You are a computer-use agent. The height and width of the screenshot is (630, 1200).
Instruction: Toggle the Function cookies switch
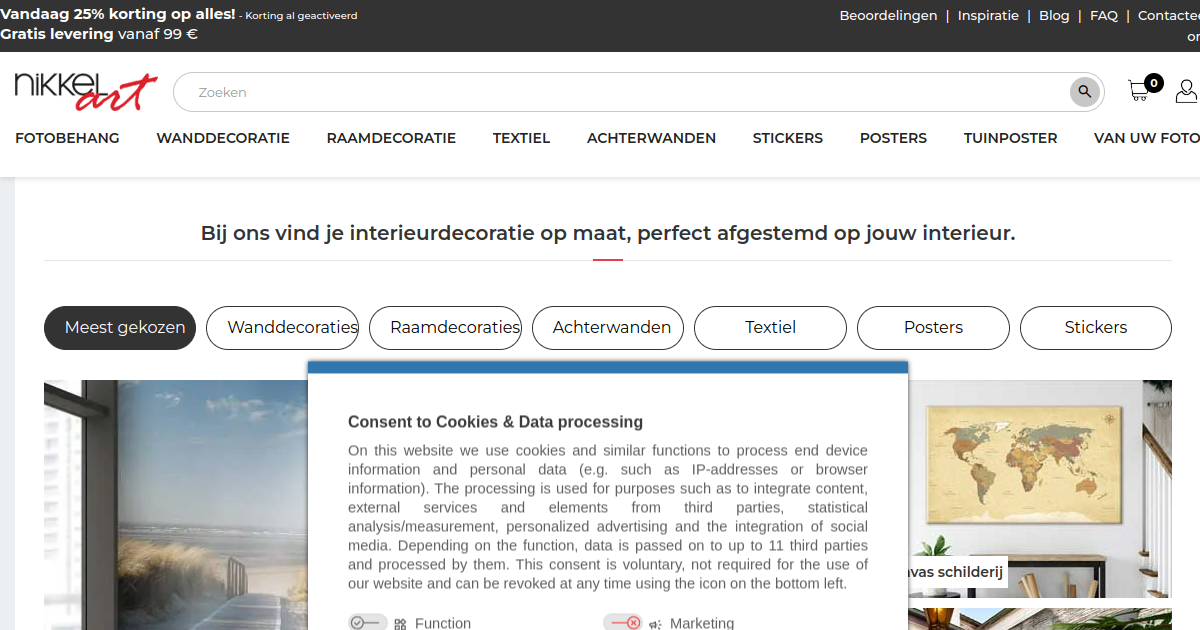click(367, 623)
